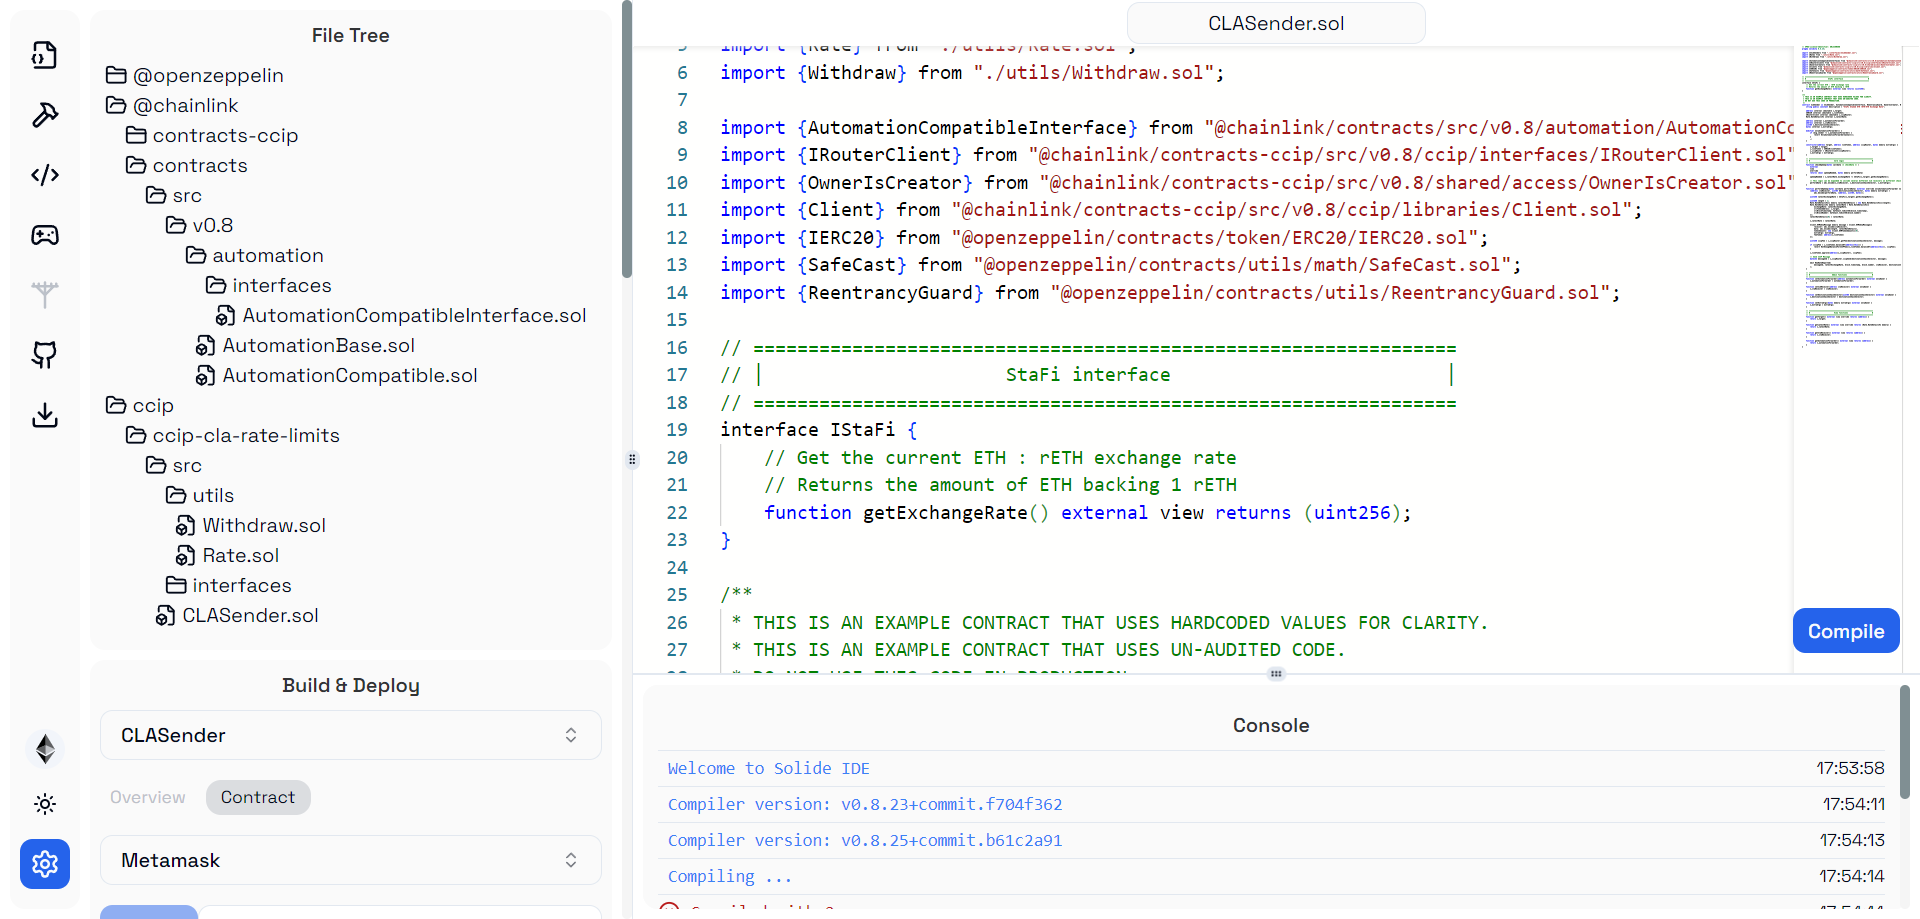Select the Ethereum network icon
Screen dimensions: 1920x919
pos(45,749)
